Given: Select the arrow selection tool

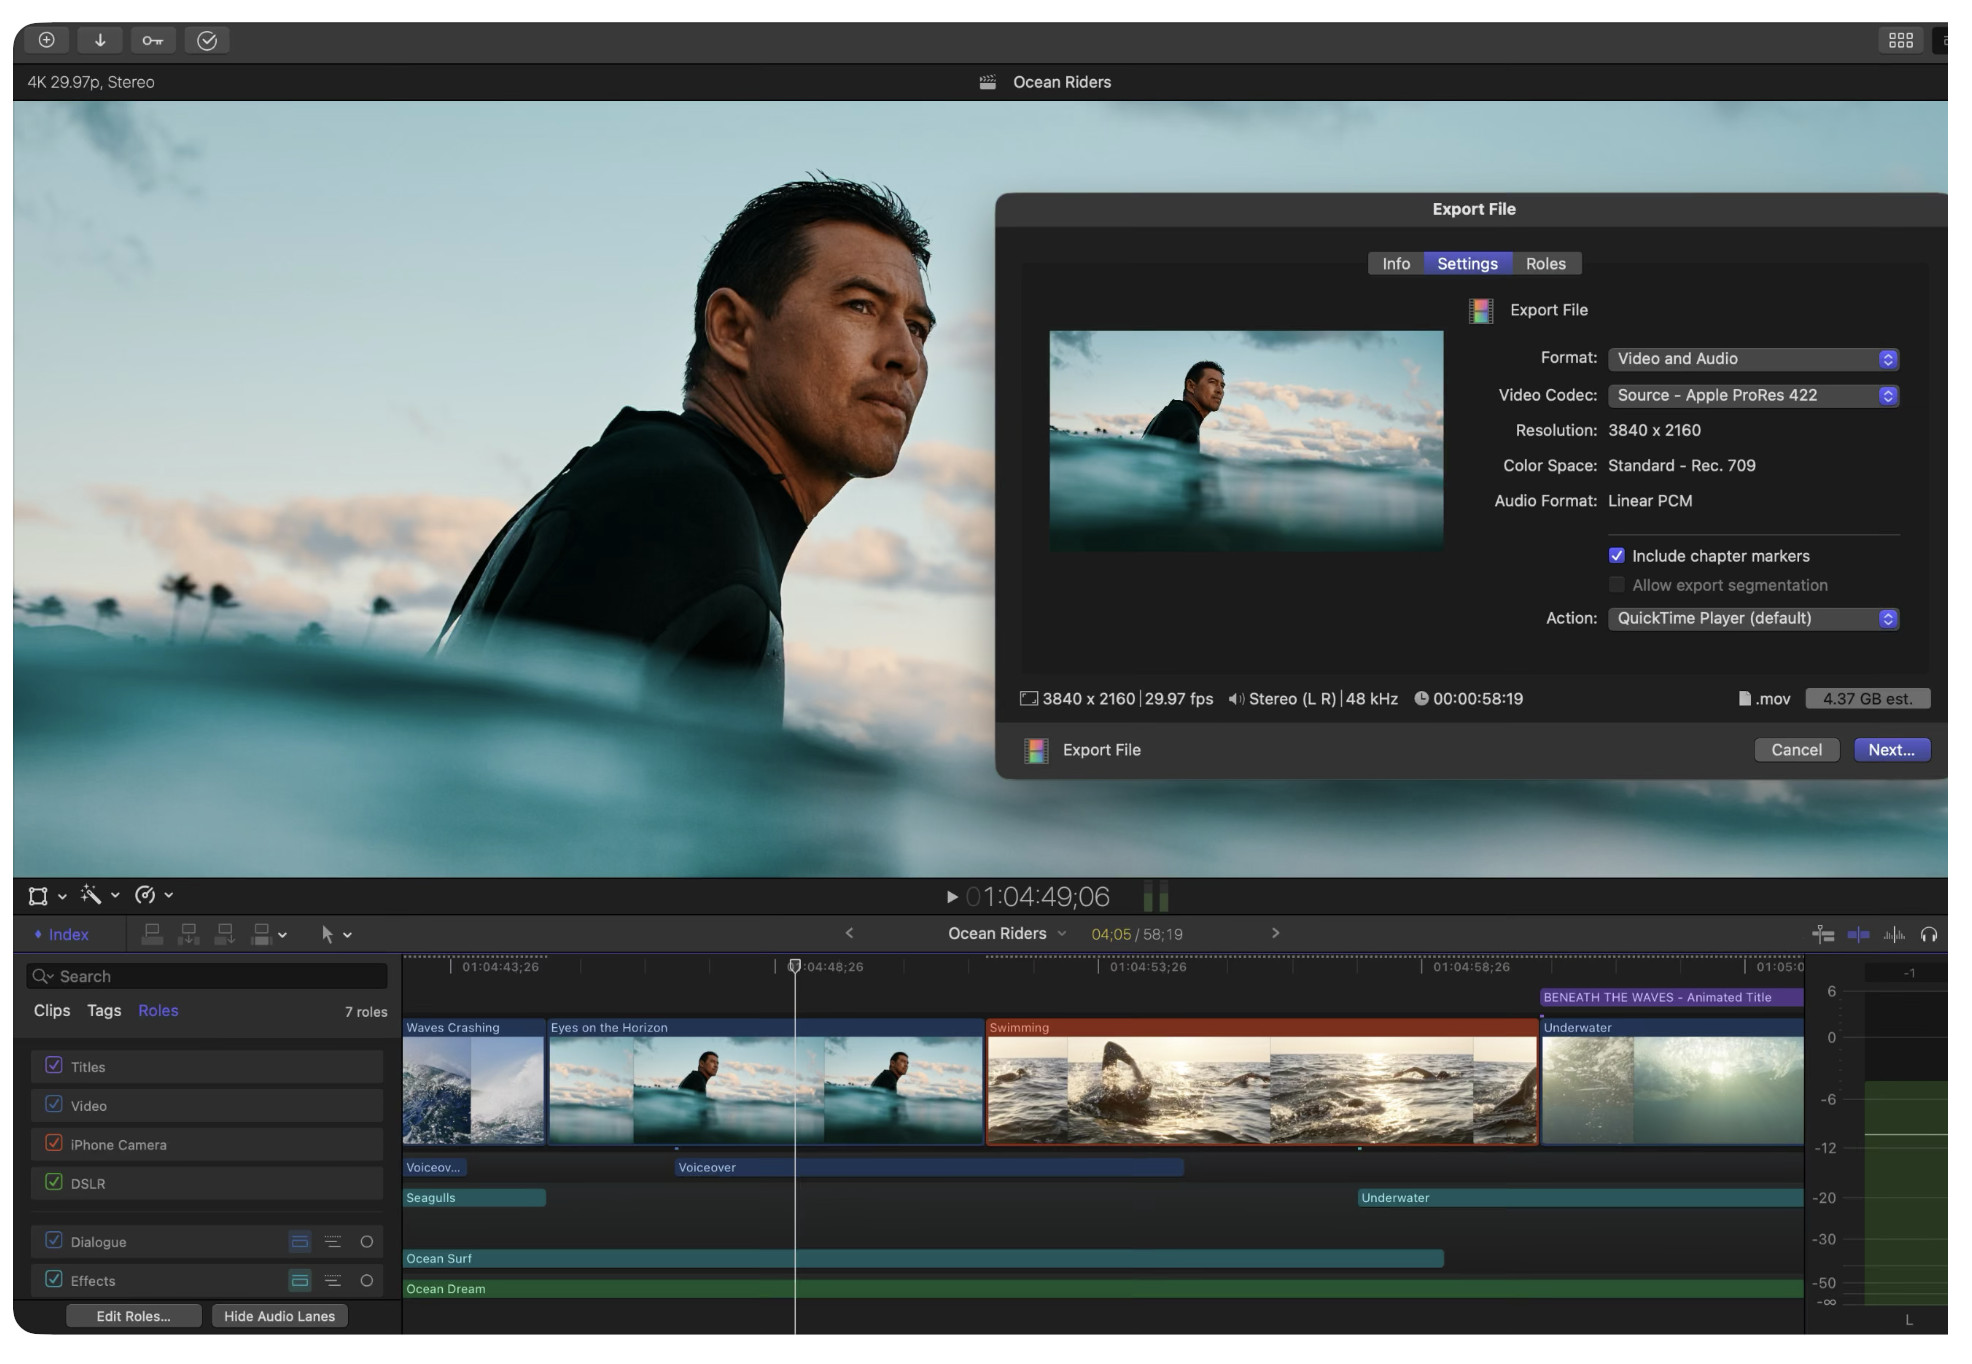Looking at the screenshot, I should pos(327,934).
